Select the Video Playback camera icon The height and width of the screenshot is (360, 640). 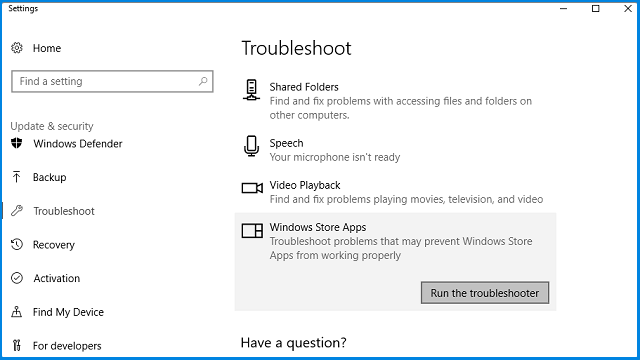click(x=252, y=188)
